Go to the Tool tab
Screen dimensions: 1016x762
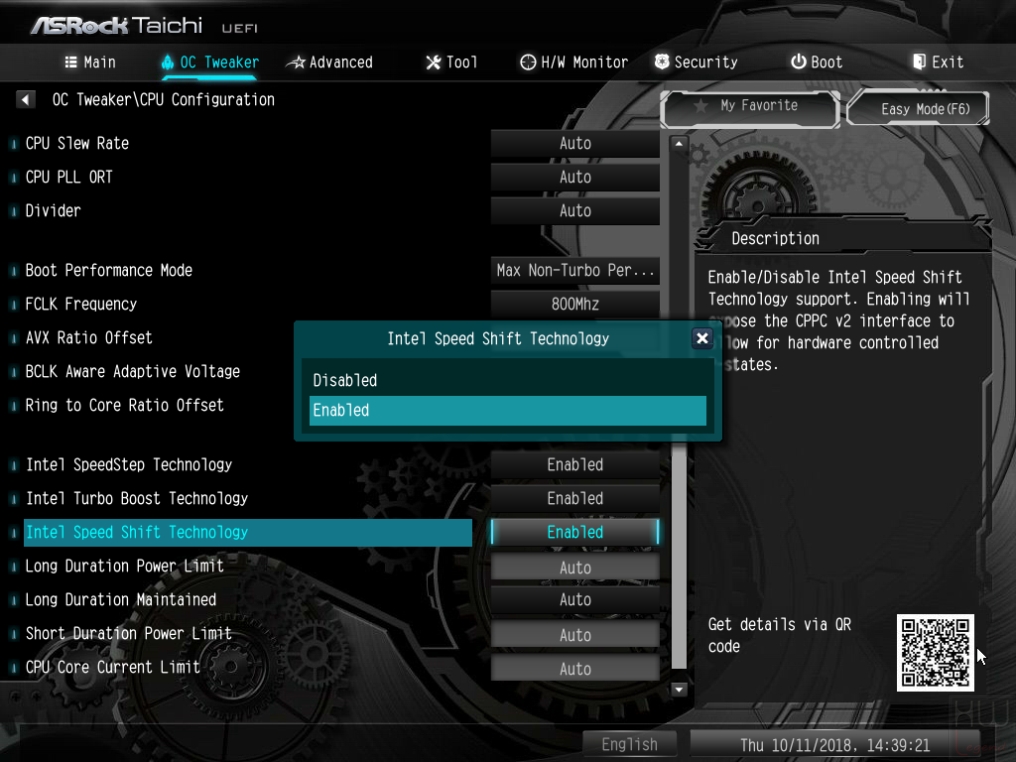(x=452, y=62)
